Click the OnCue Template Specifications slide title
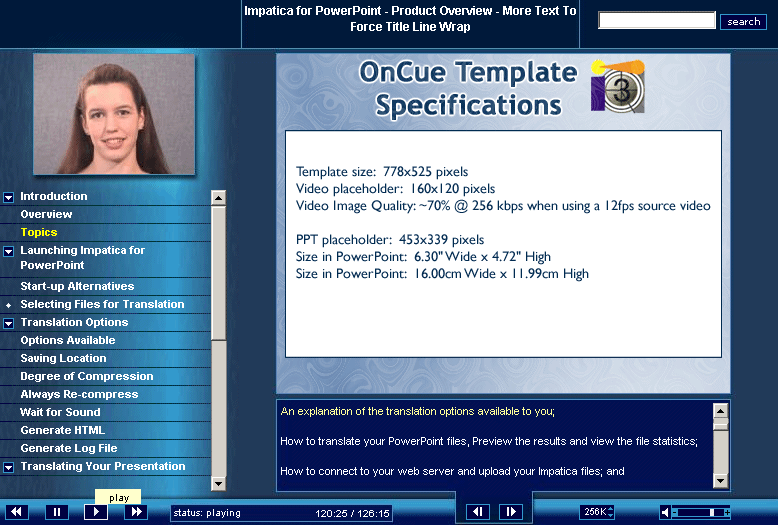The height and width of the screenshot is (525, 778). [x=468, y=88]
